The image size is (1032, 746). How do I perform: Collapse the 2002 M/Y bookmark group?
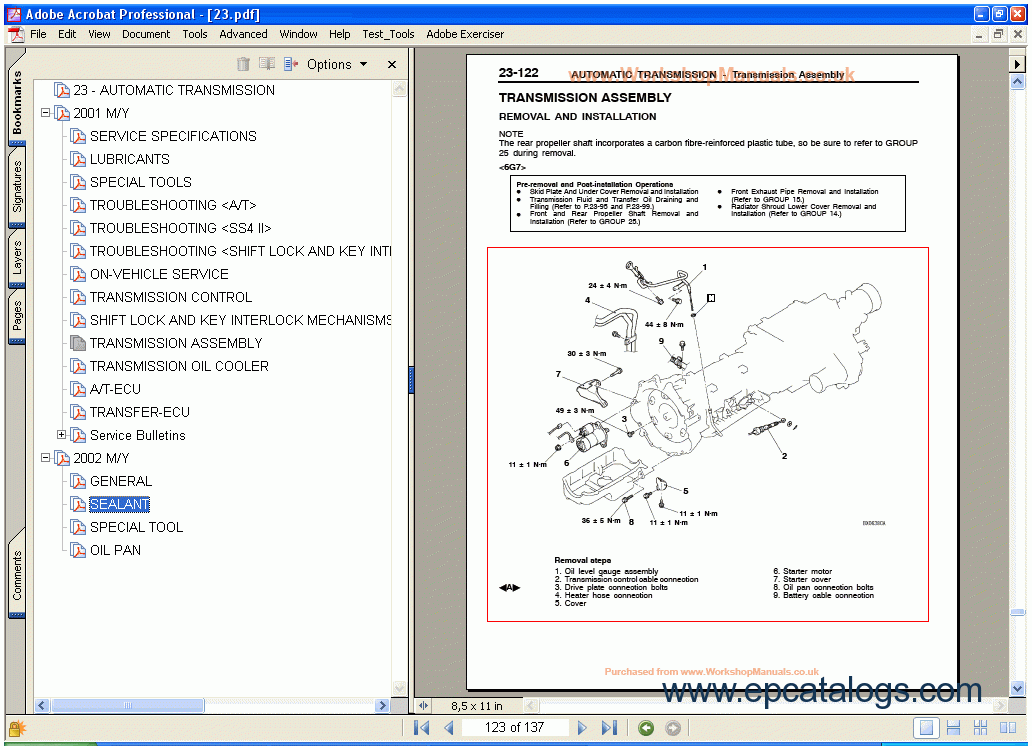tap(45, 458)
